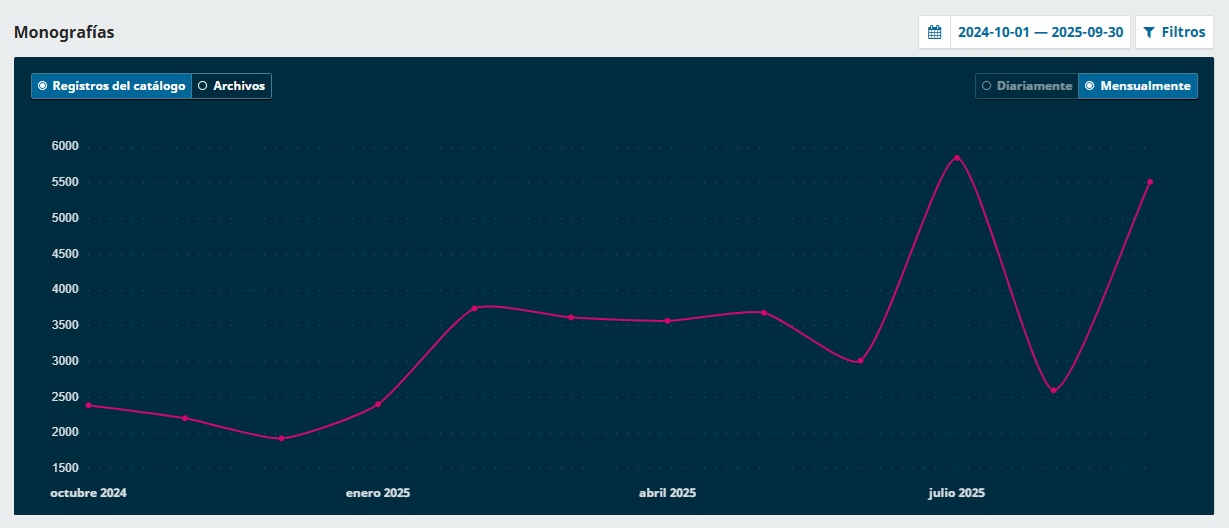Select the final September 2025 data point

pyautogui.click(x=1150, y=182)
